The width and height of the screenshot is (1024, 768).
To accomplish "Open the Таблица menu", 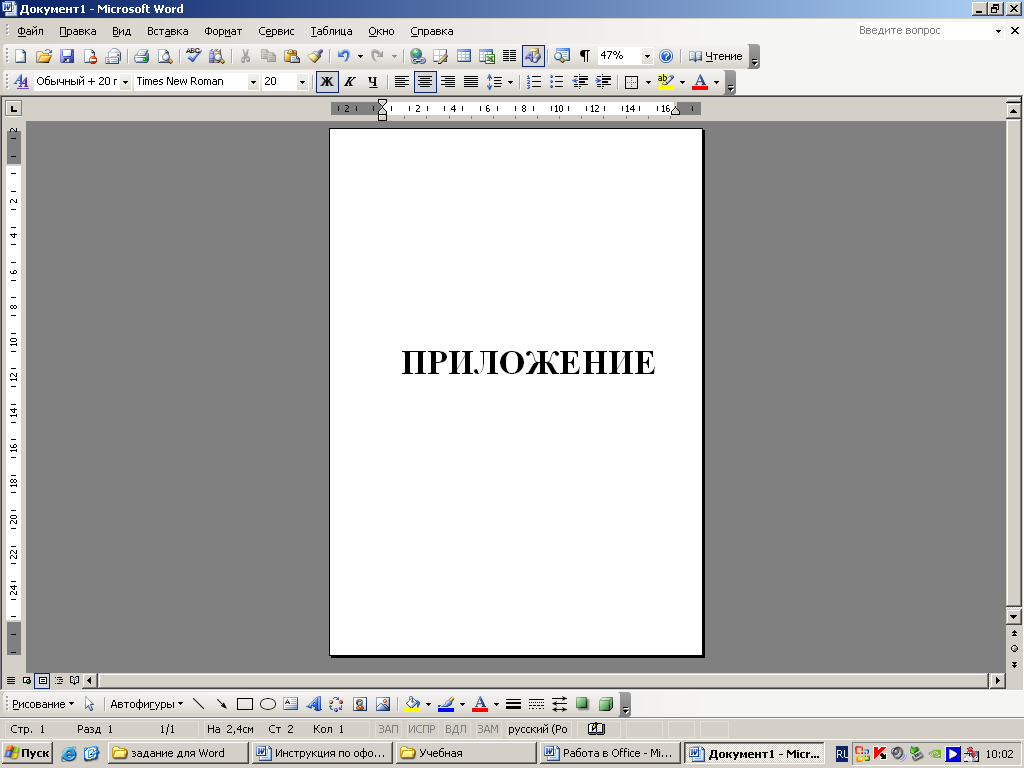I will point(331,31).
